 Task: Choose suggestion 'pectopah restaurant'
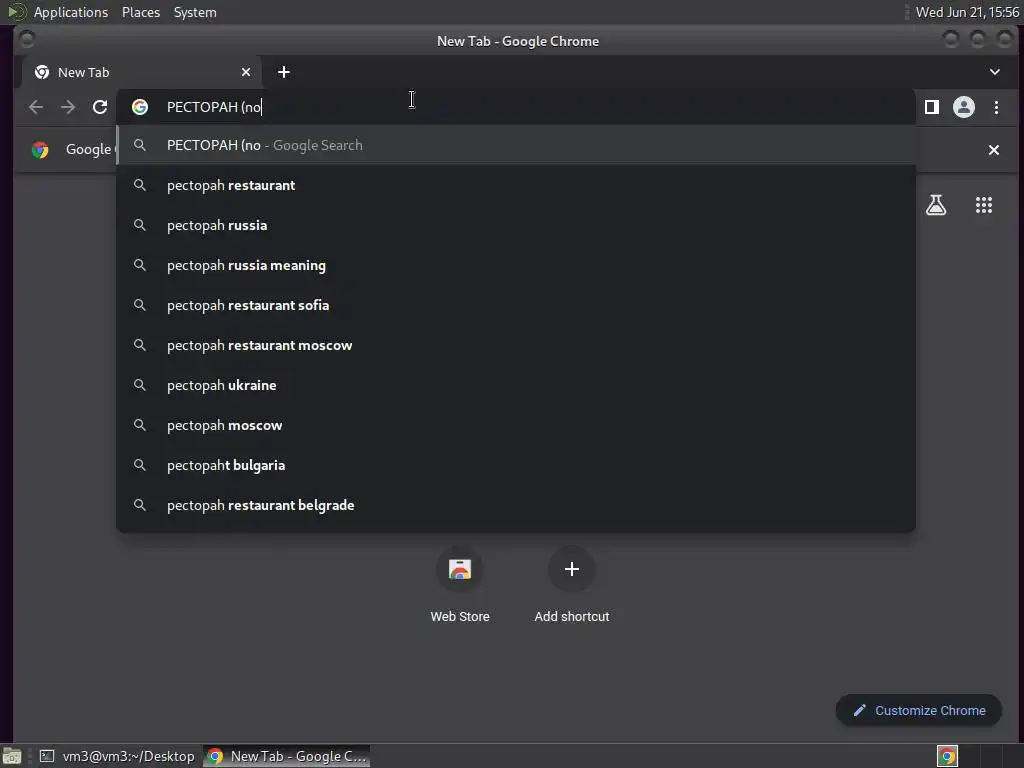click(x=516, y=185)
